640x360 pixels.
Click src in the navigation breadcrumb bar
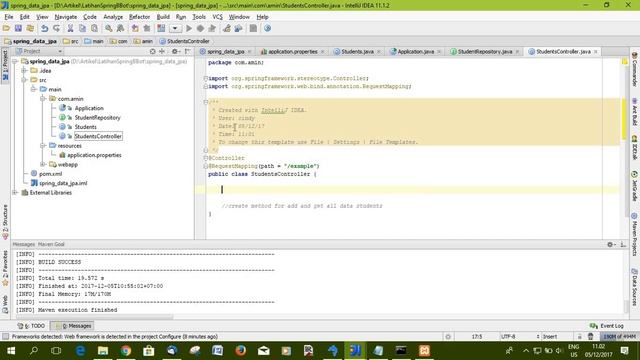71,41
